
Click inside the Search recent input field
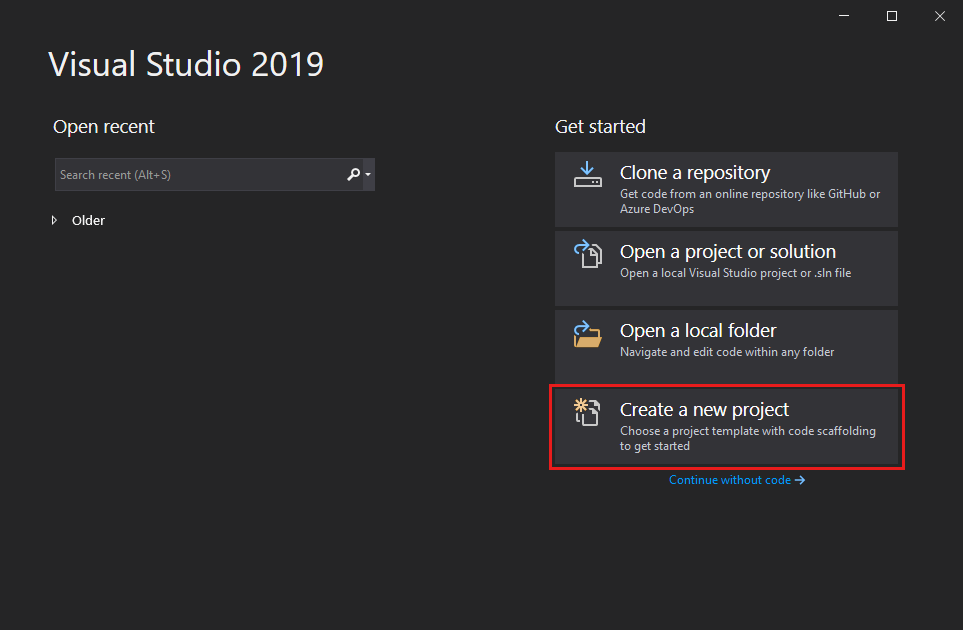(x=180, y=174)
